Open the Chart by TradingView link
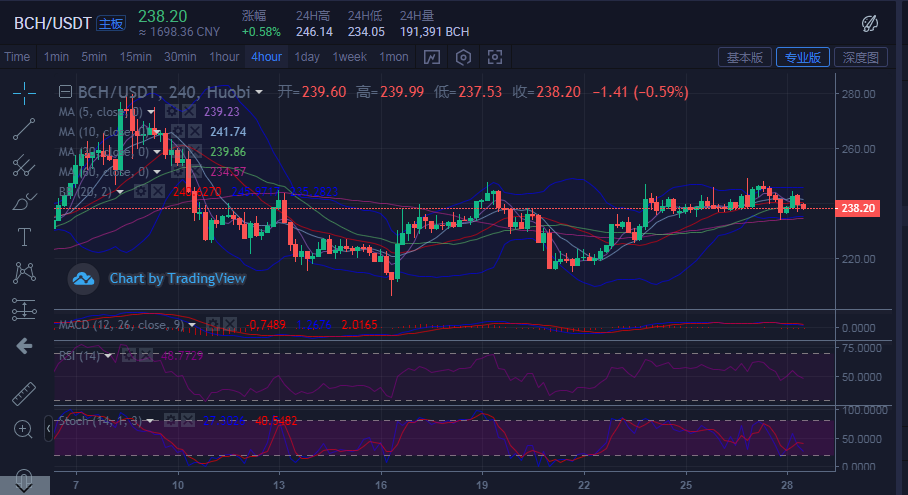The width and height of the screenshot is (908, 495). 177,278
